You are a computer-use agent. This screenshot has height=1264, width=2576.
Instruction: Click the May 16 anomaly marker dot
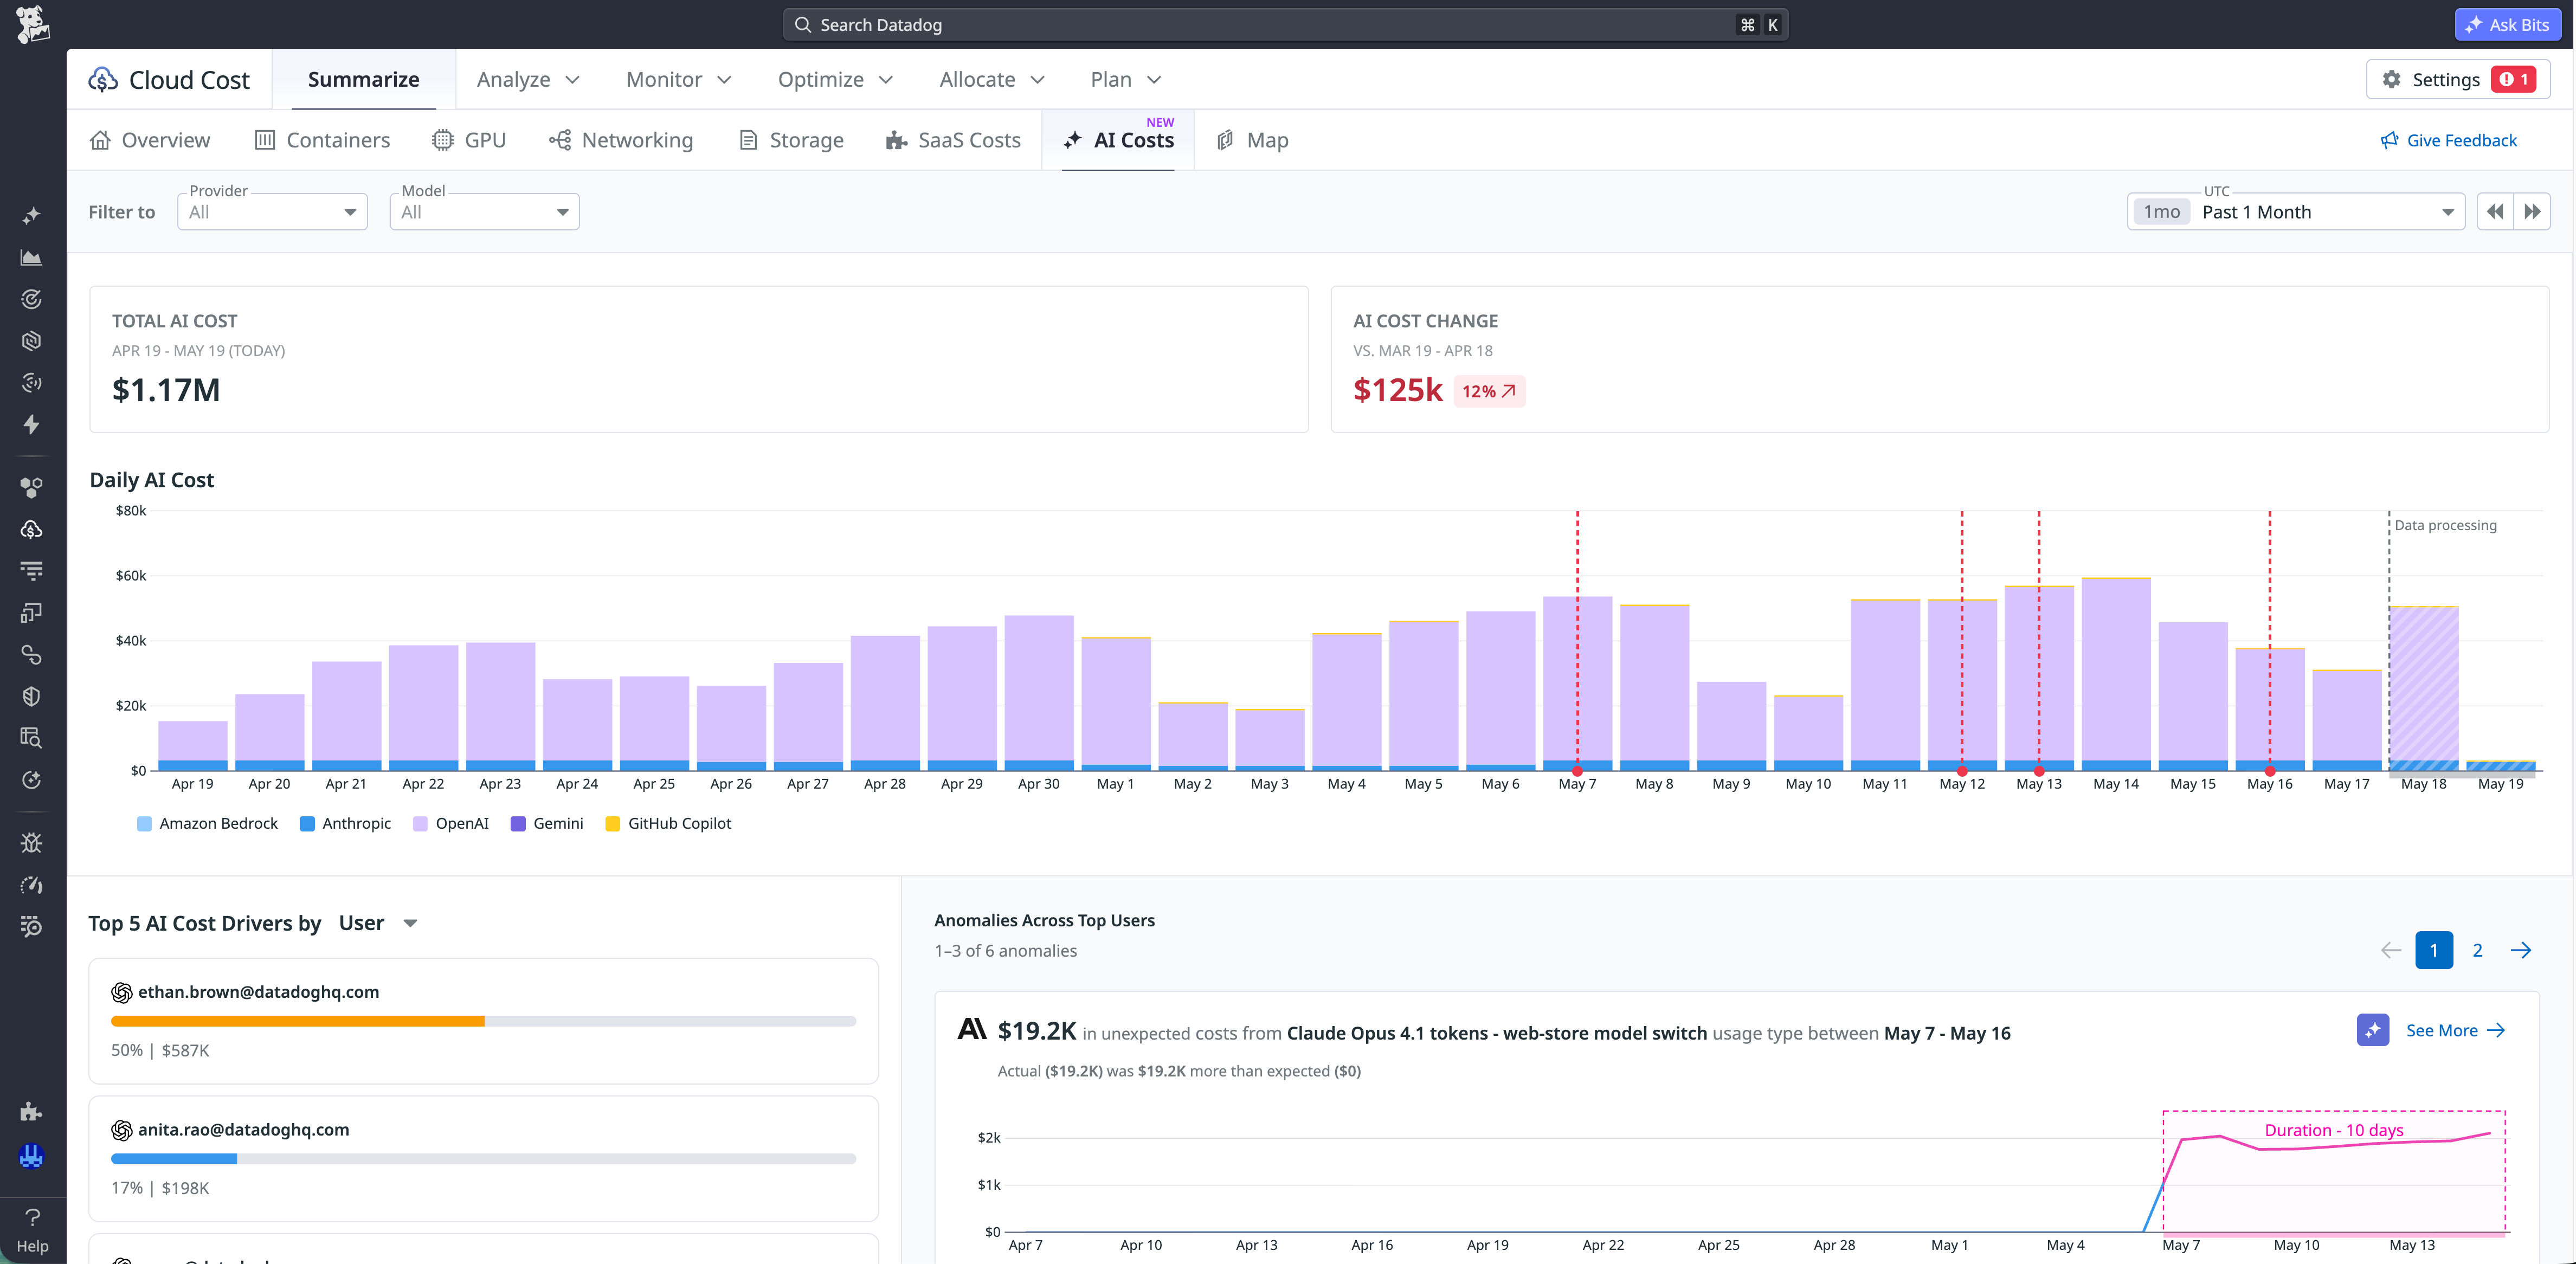click(2269, 770)
